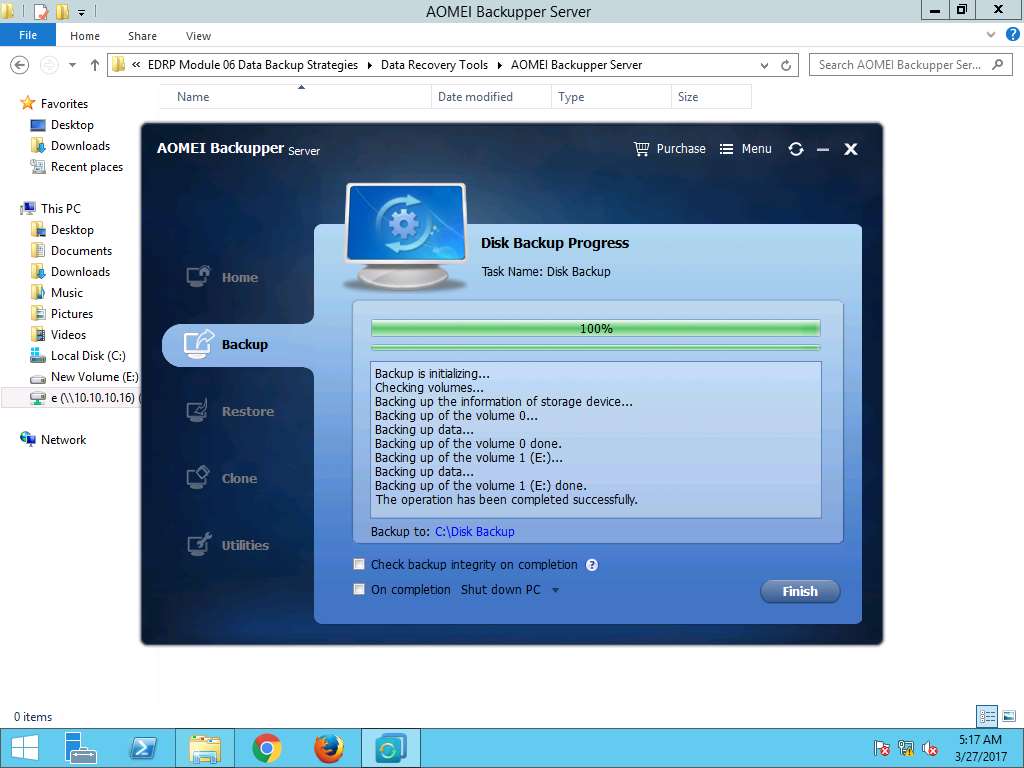The width and height of the screenshot is (1024, 768).
Task: Open the Clone section
Action: (222, 478)
